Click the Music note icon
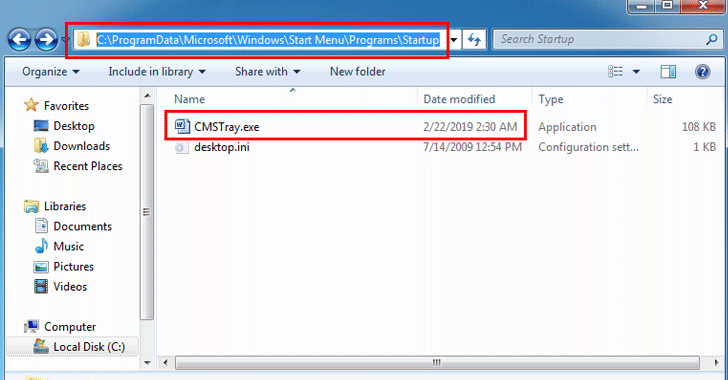 41,246
